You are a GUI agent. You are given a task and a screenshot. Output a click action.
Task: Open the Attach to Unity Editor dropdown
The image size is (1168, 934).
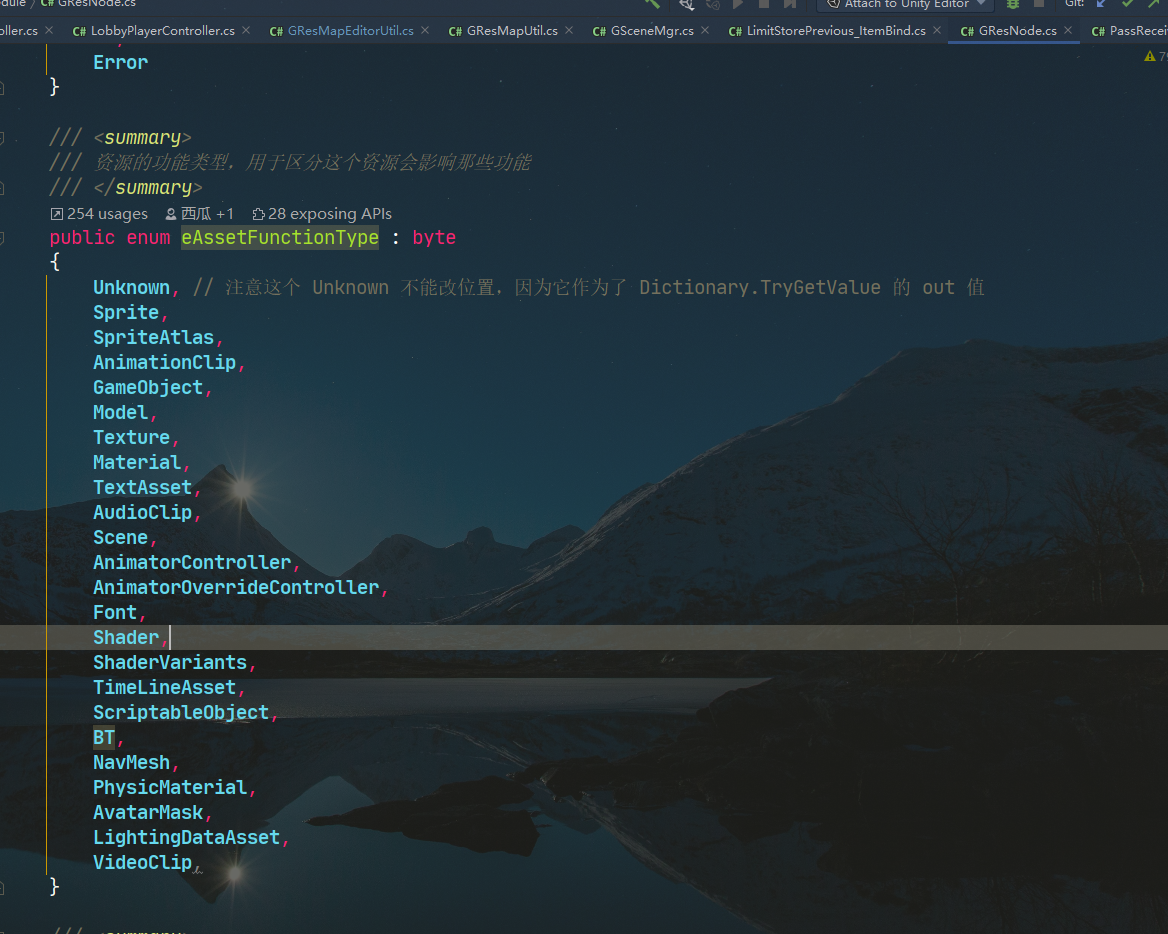[906, 4]
